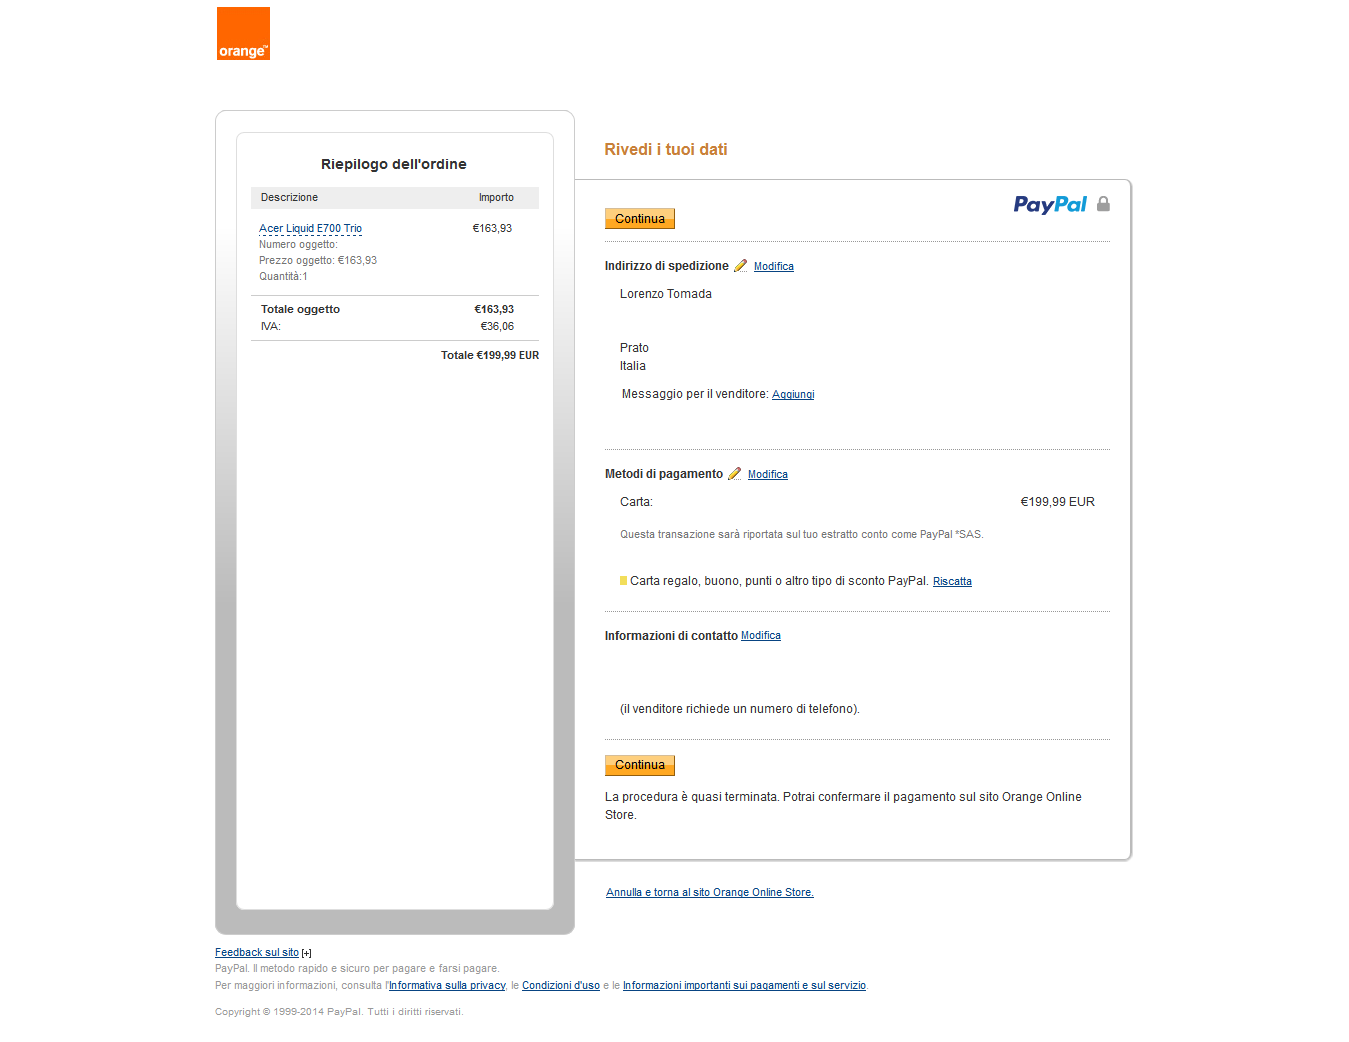
Task: Change payment method via Modifica link
Action: coord(767,475)
